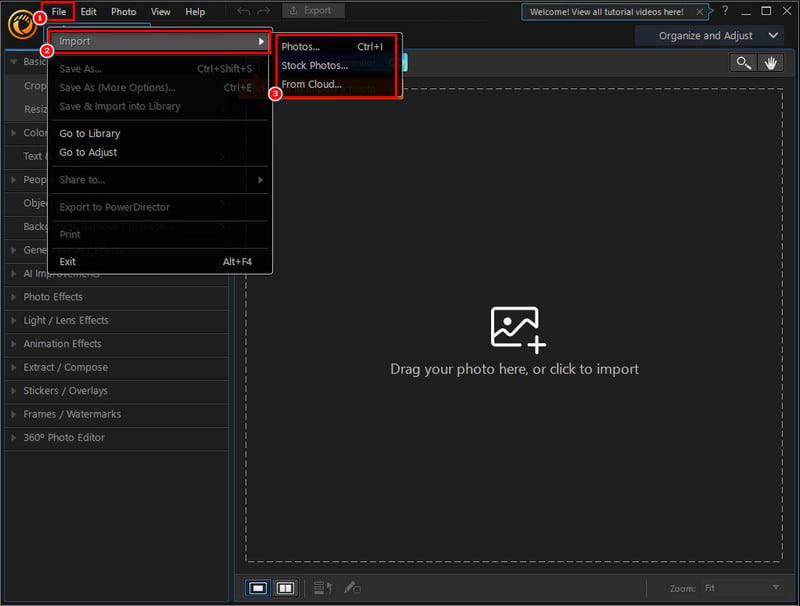Click the Export button
Viewport: 800px width, 606px height.
click(x=313, y=11)
